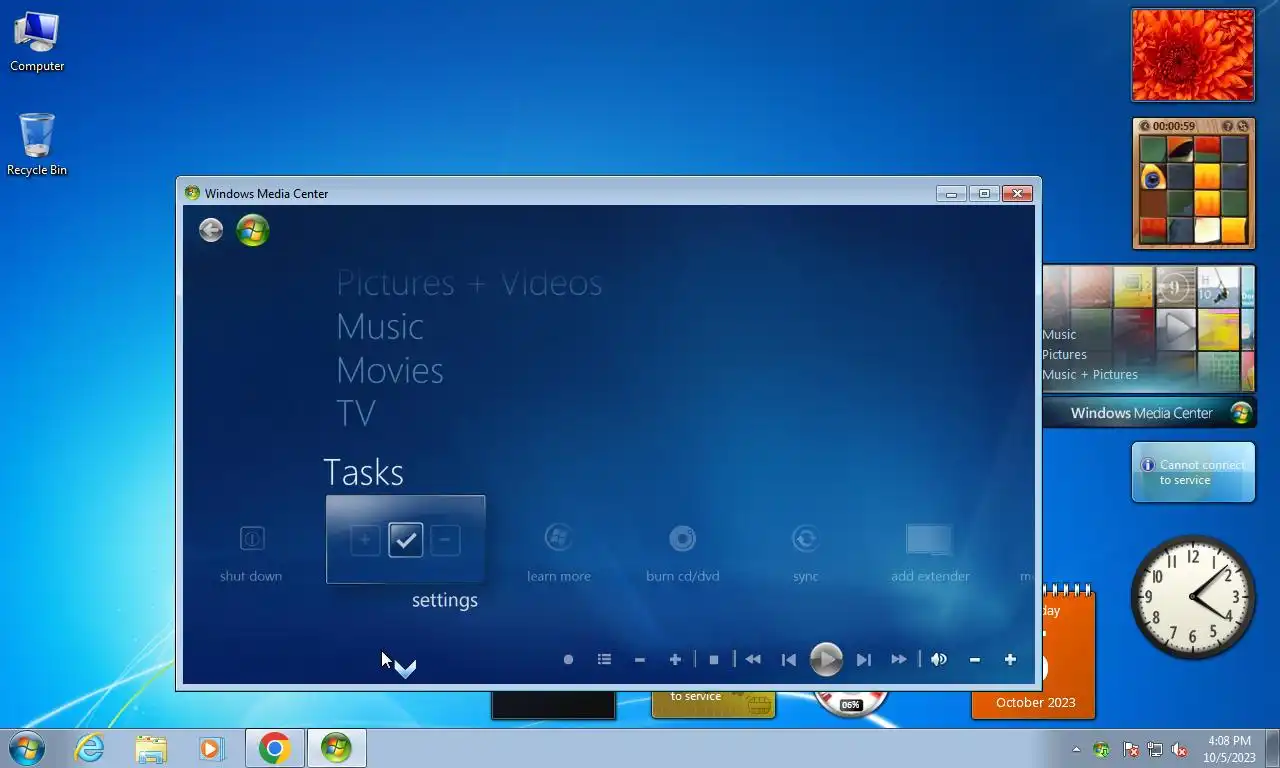Select the Movies menu category

pos(389,371)
